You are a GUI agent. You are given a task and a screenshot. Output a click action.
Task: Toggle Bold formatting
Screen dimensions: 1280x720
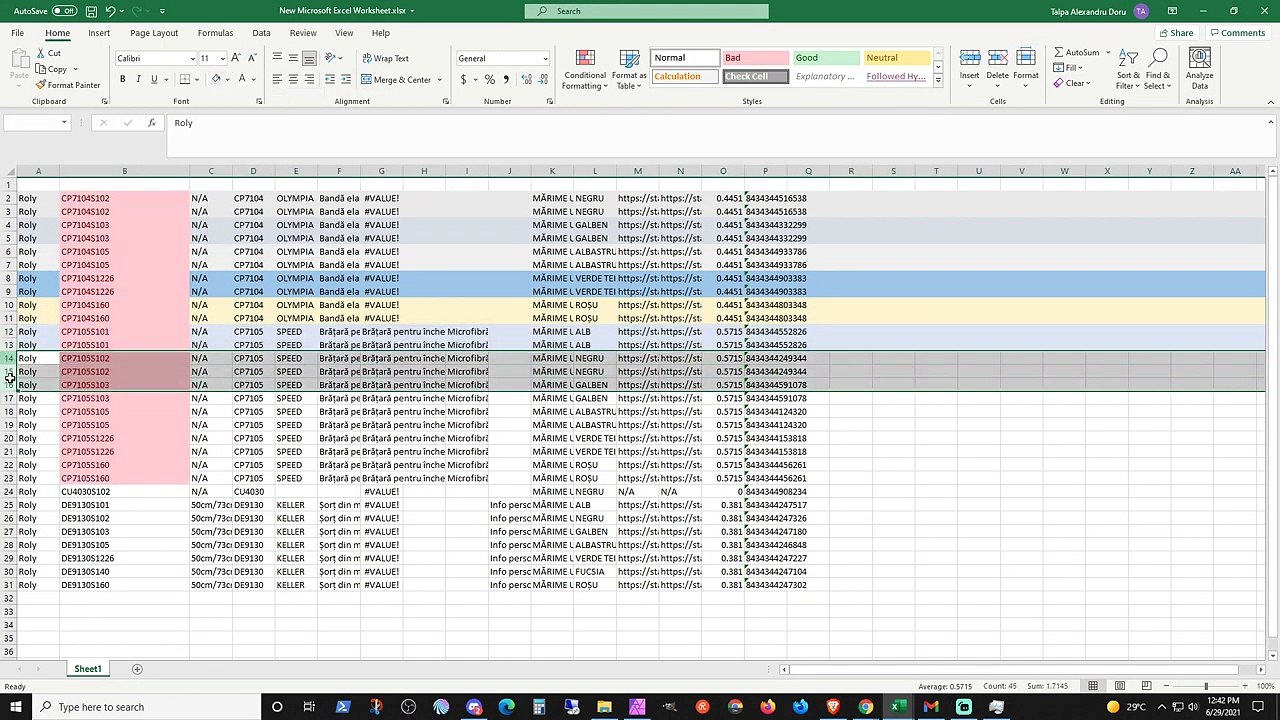pos(123,79)
